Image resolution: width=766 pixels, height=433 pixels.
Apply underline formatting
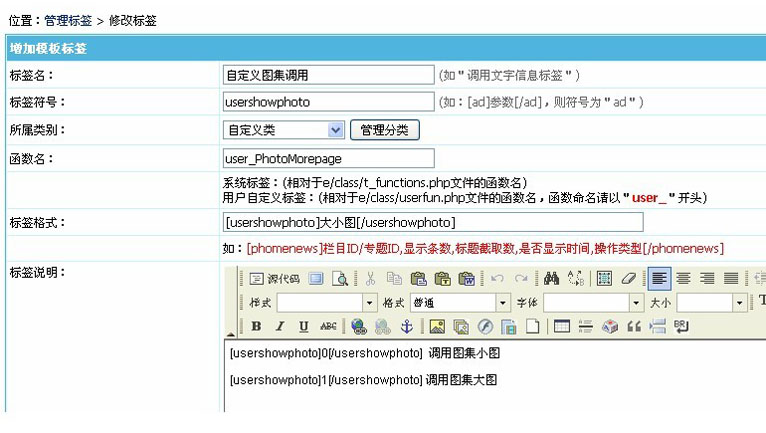[x=302, y=326]
